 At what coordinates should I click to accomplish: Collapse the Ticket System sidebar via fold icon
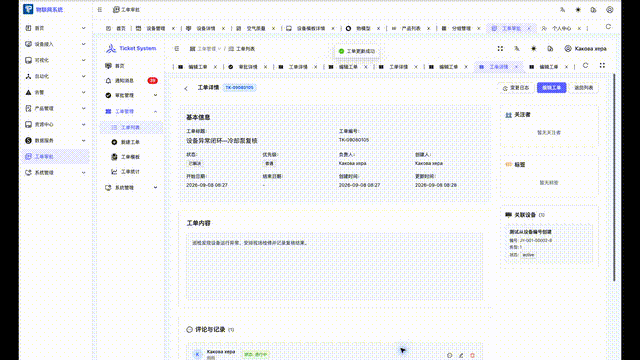[x=177, y=49]
